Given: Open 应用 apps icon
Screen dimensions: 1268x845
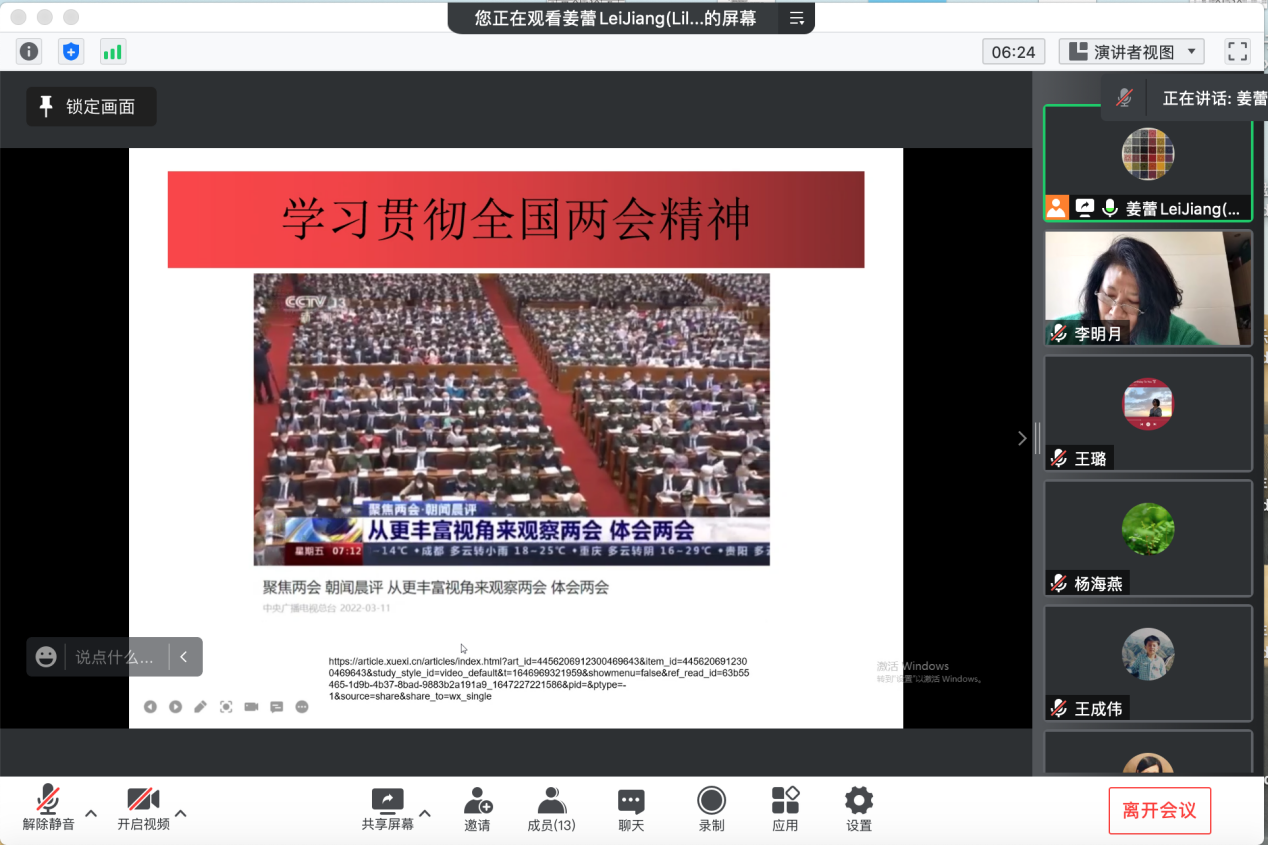Looking at the screenshot, I should (x=785, y=809).
